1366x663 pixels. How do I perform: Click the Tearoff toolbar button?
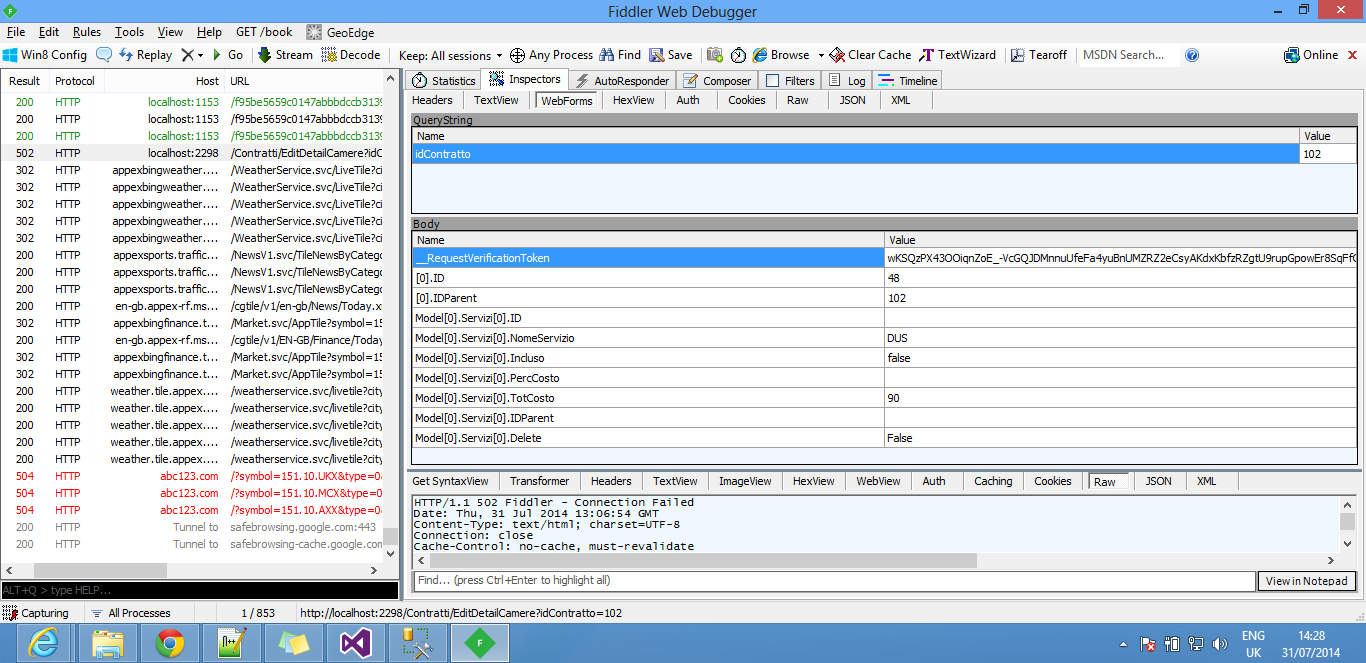(1039, 55)
